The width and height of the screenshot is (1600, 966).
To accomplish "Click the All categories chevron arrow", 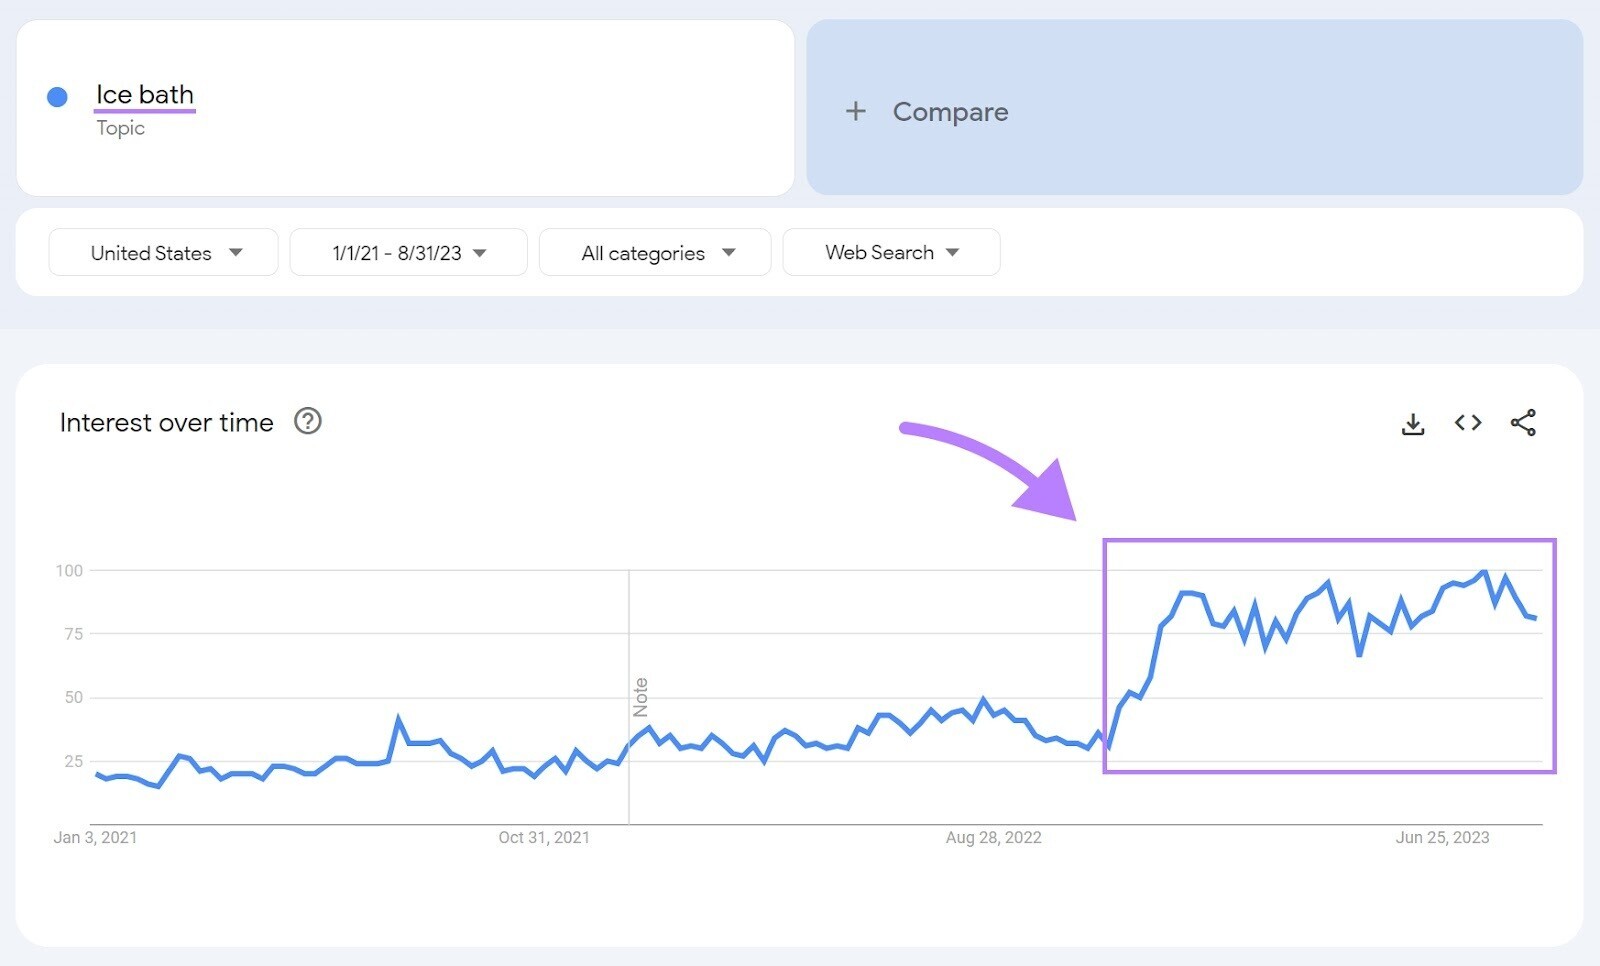I will coord(729,253).
